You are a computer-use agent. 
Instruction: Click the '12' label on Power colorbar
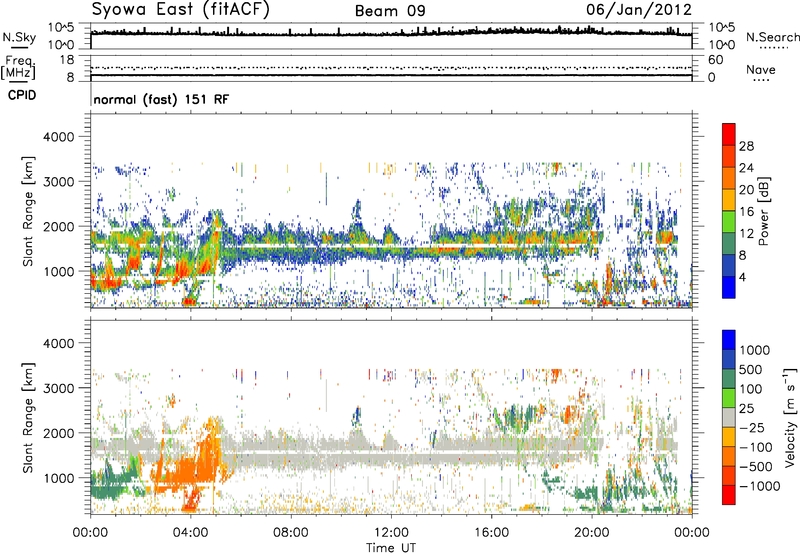coord(746,234)
